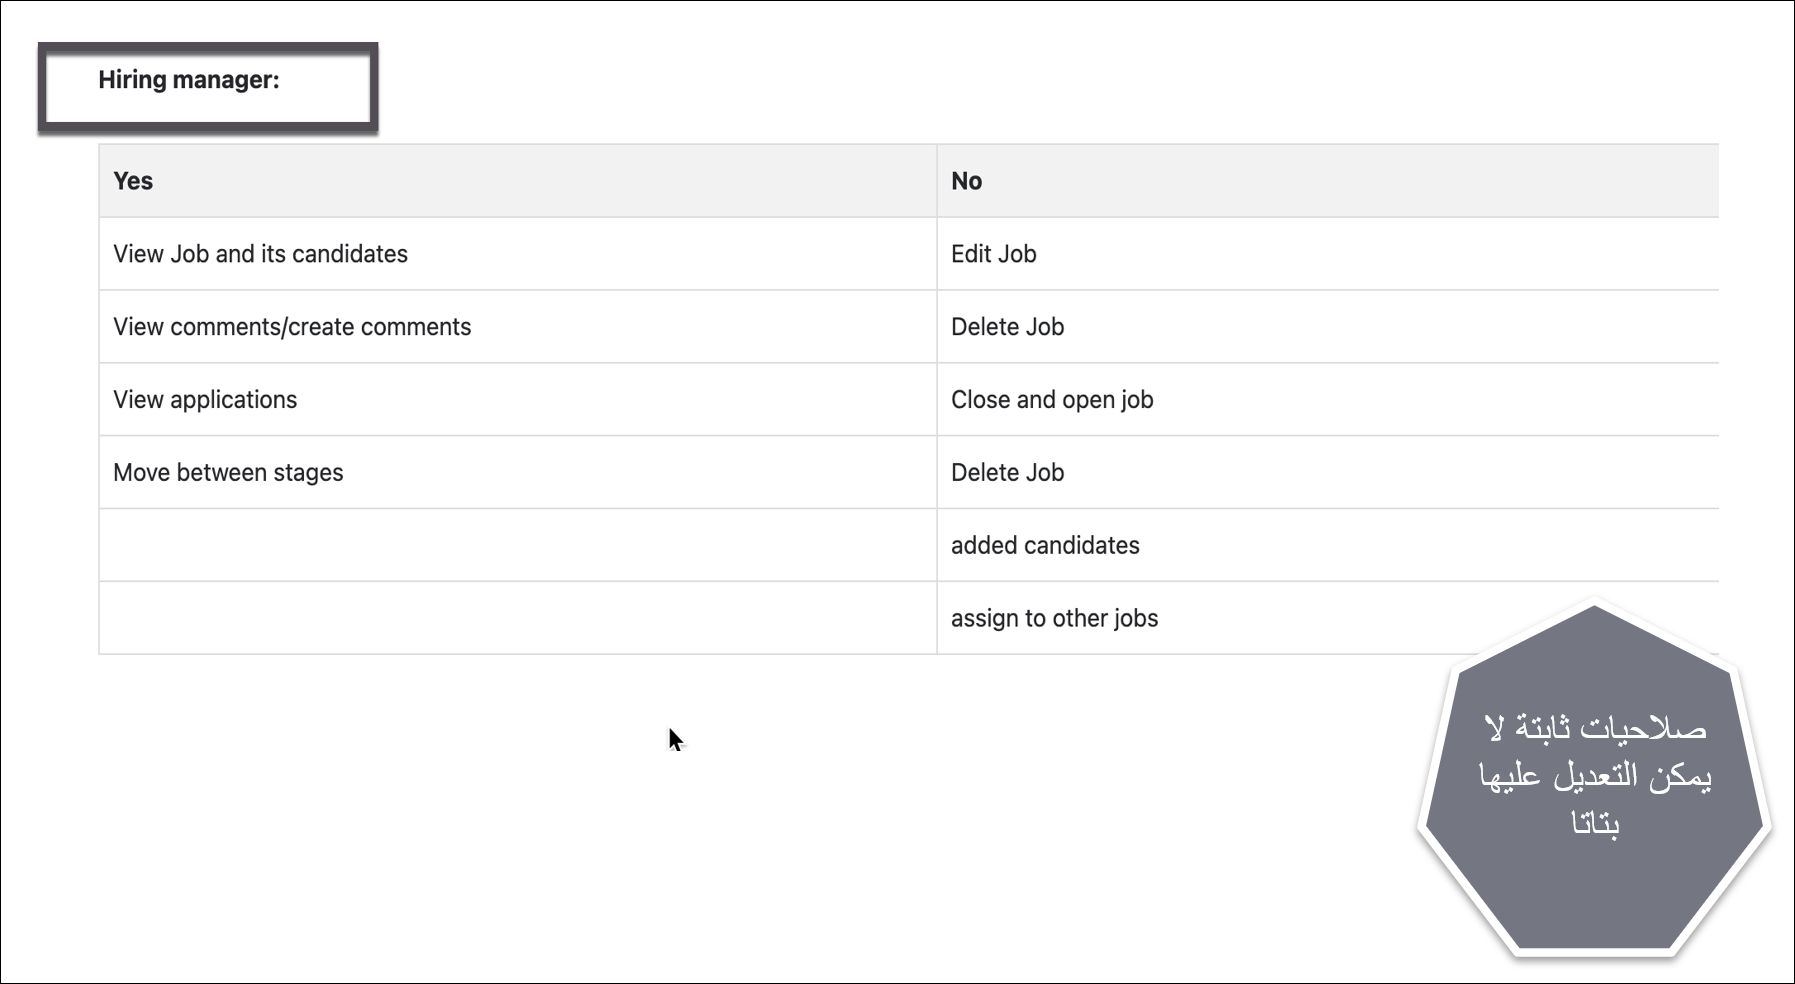Select the assign to other jobs cell
This screenshot has height=984, width=1795.
[1054, 619]
